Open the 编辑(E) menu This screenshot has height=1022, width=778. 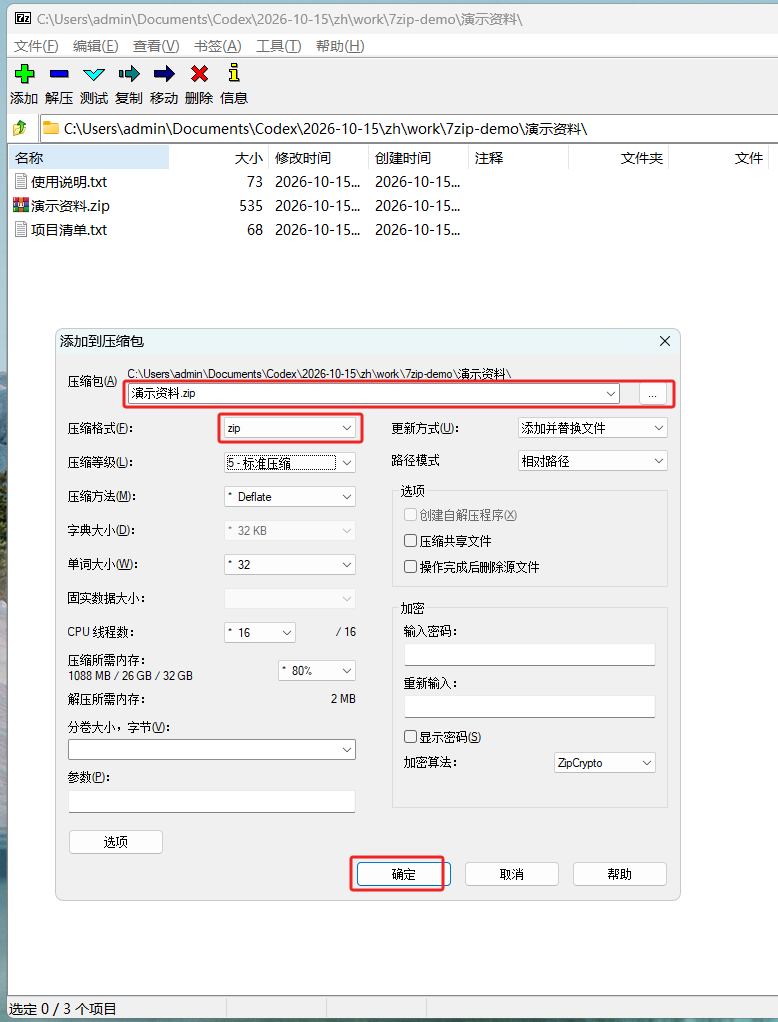pyautogui.click(x=96, y=46)
